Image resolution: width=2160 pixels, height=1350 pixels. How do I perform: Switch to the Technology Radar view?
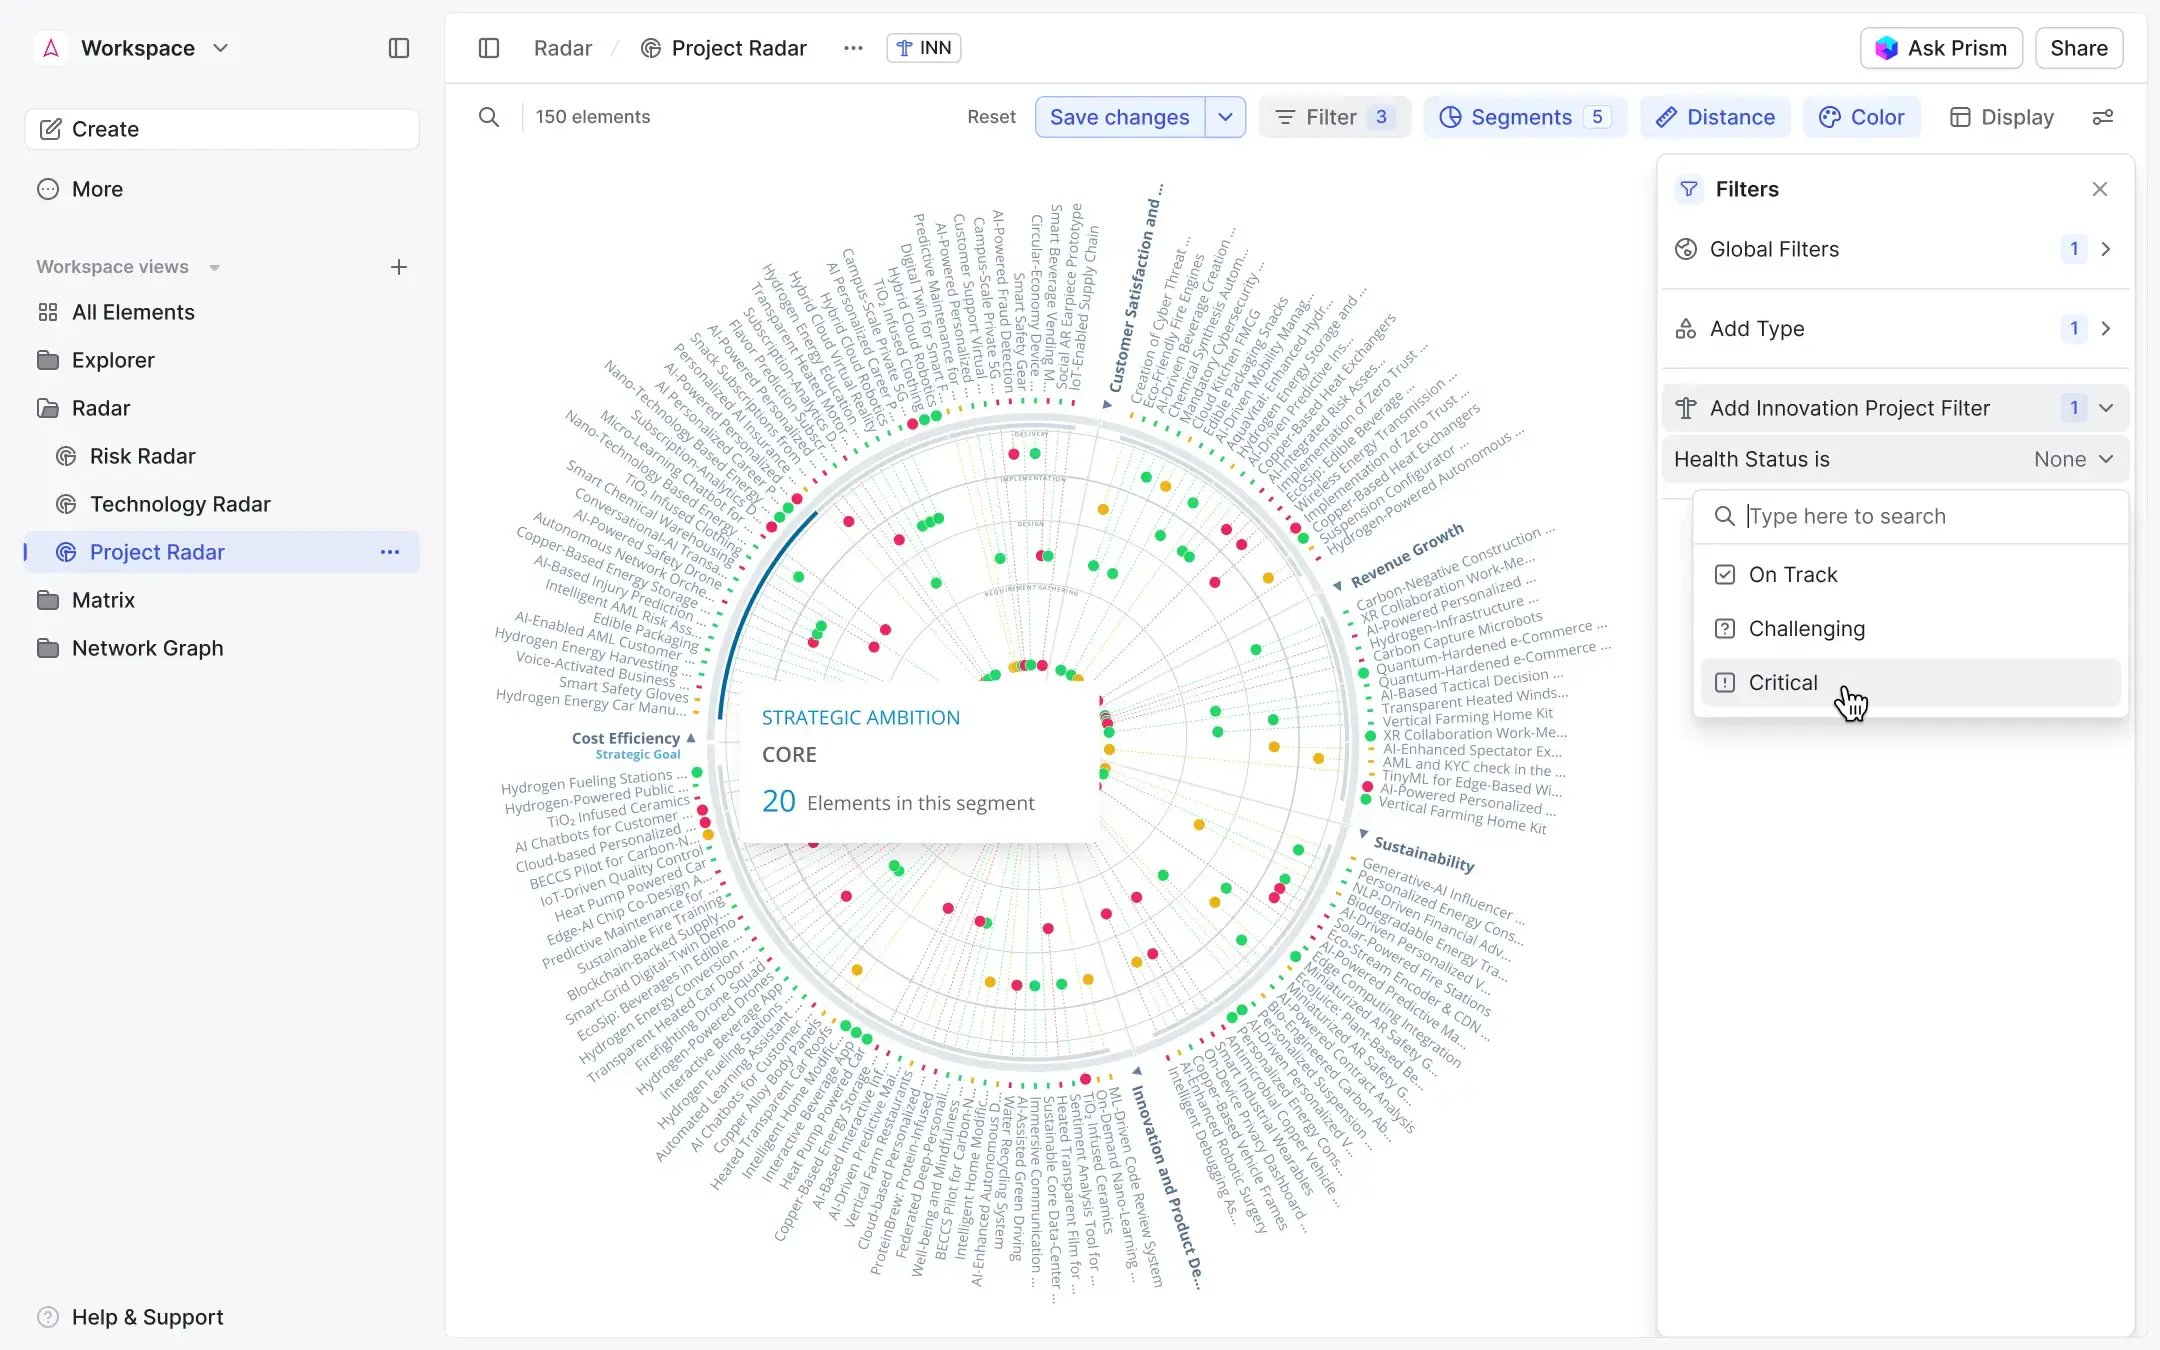tap(180, 503)
